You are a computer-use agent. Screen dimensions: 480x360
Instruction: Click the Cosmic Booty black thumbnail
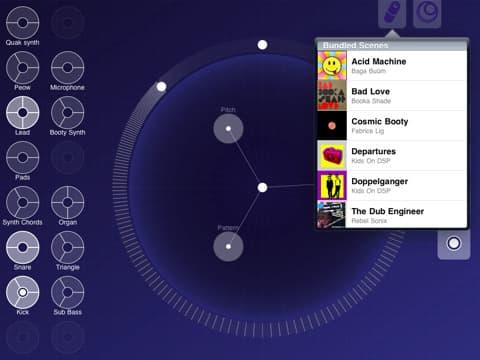pyautogui.click(x=332, y=126)
